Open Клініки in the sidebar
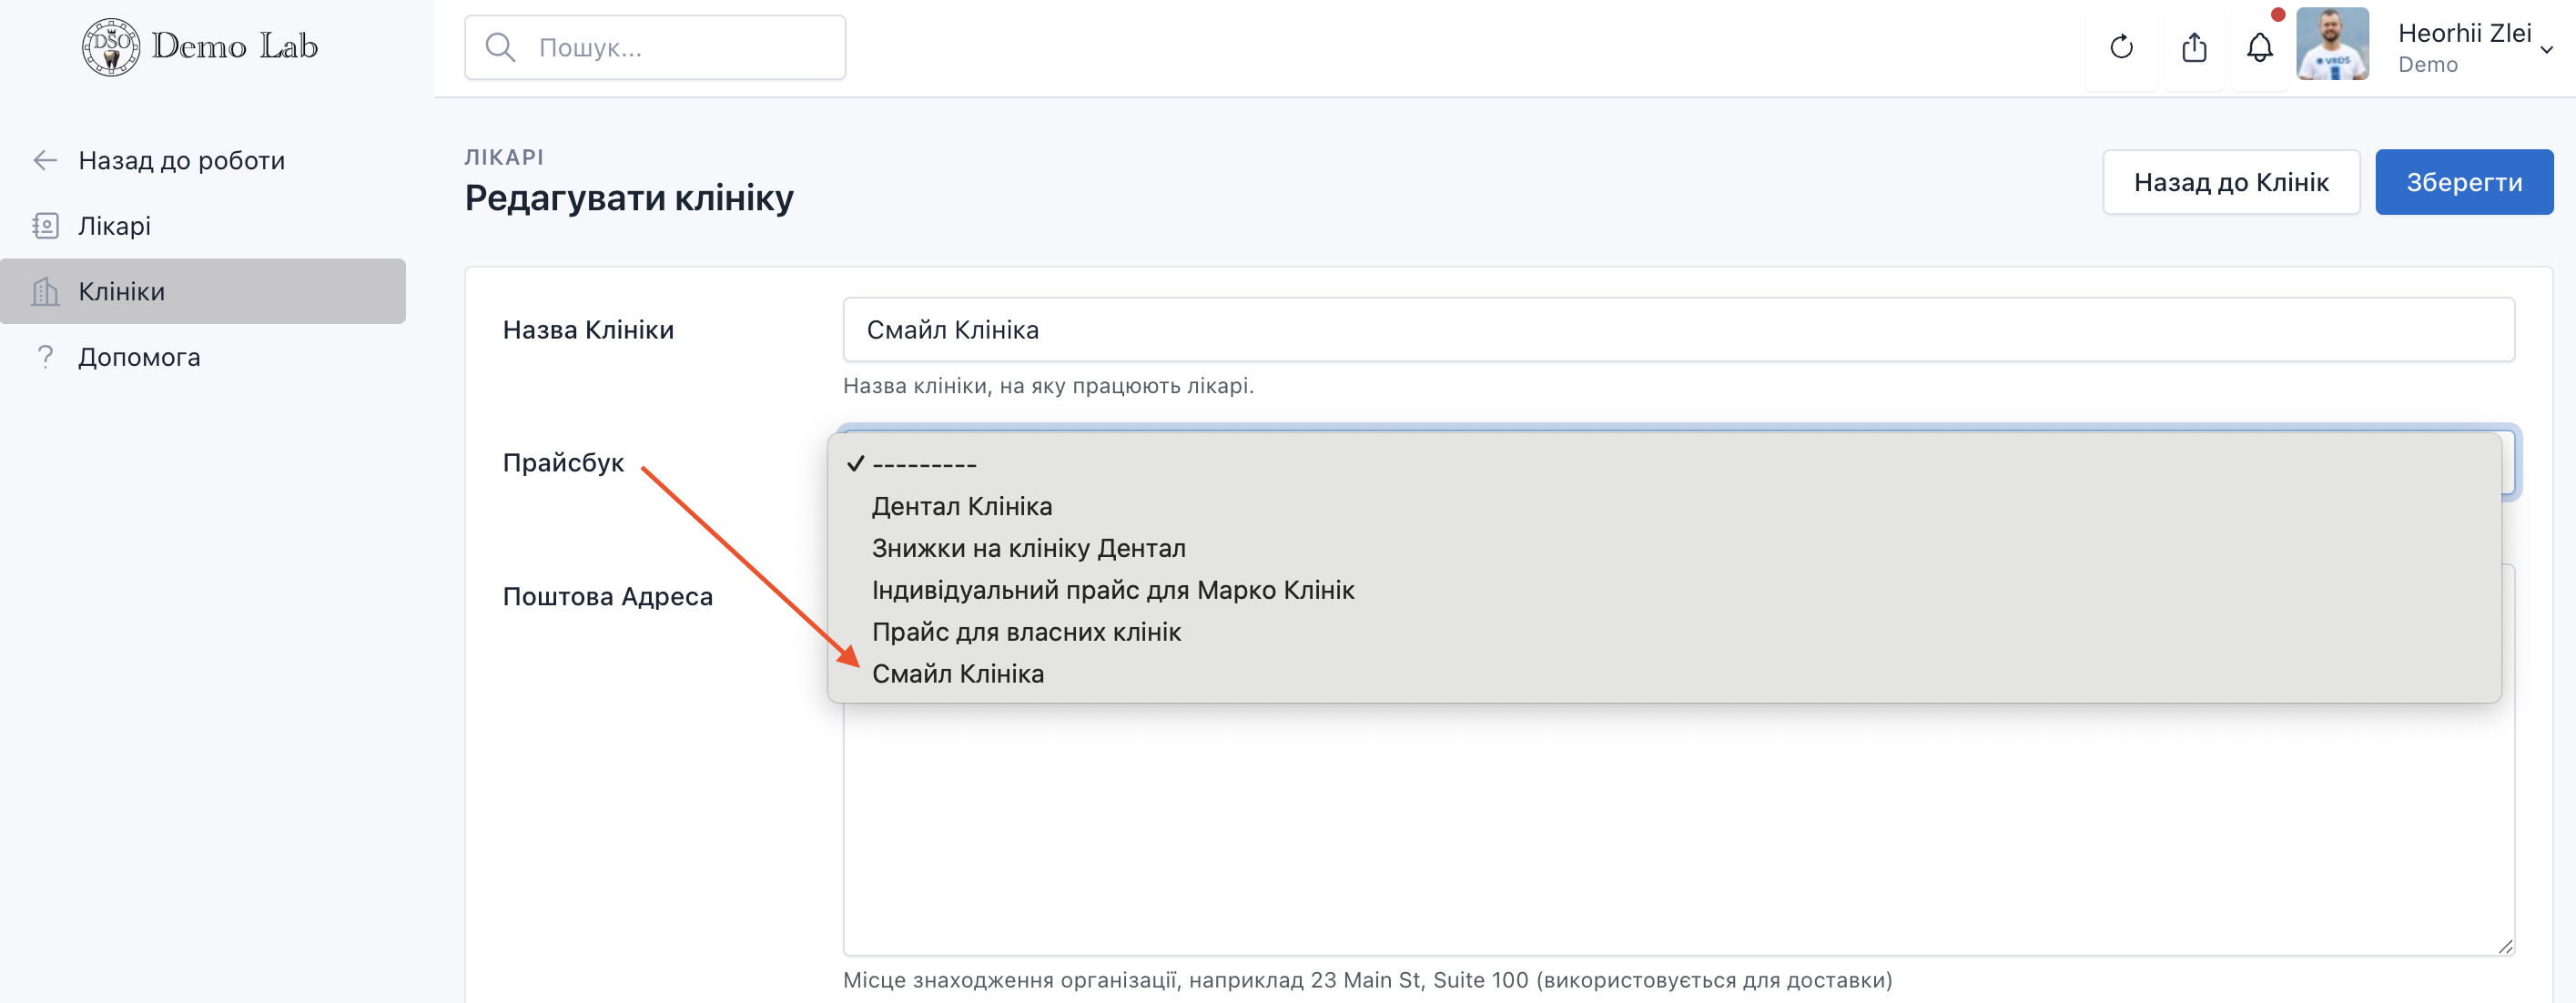The image size is (2576, 1003). coord(122,291)
